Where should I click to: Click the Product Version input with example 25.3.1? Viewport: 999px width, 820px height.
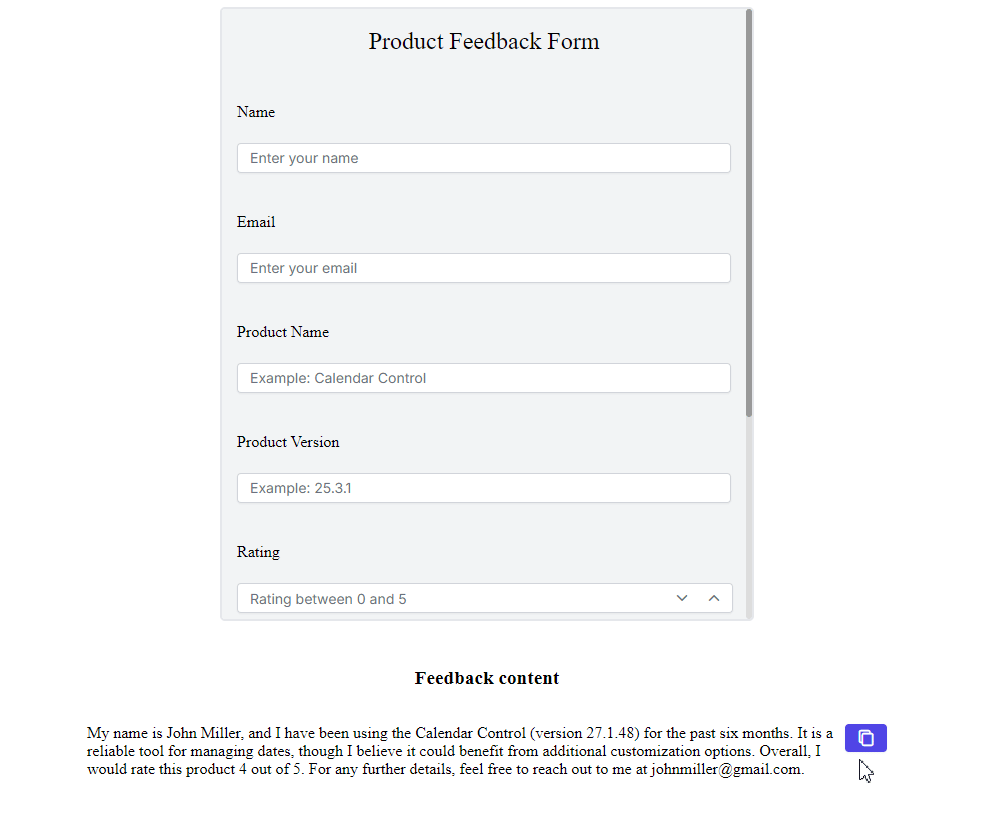(x=484, y=488)
